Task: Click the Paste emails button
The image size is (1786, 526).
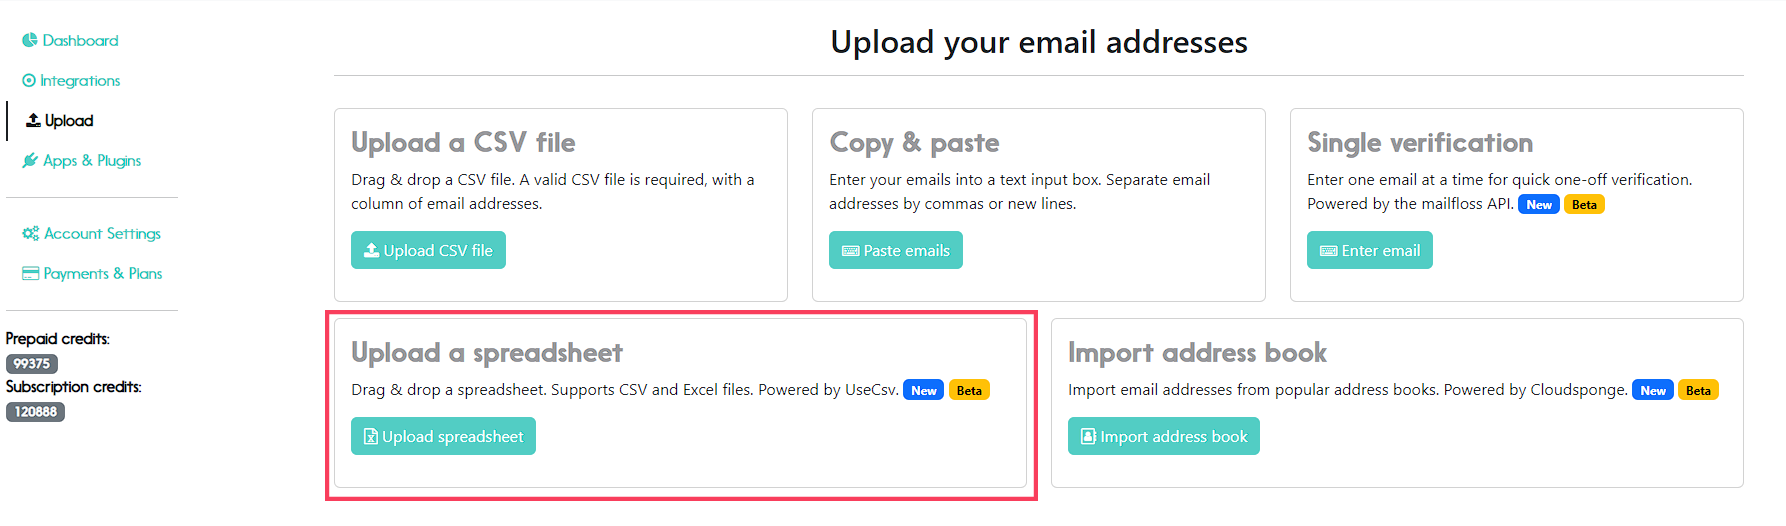Action: (896, 250)
